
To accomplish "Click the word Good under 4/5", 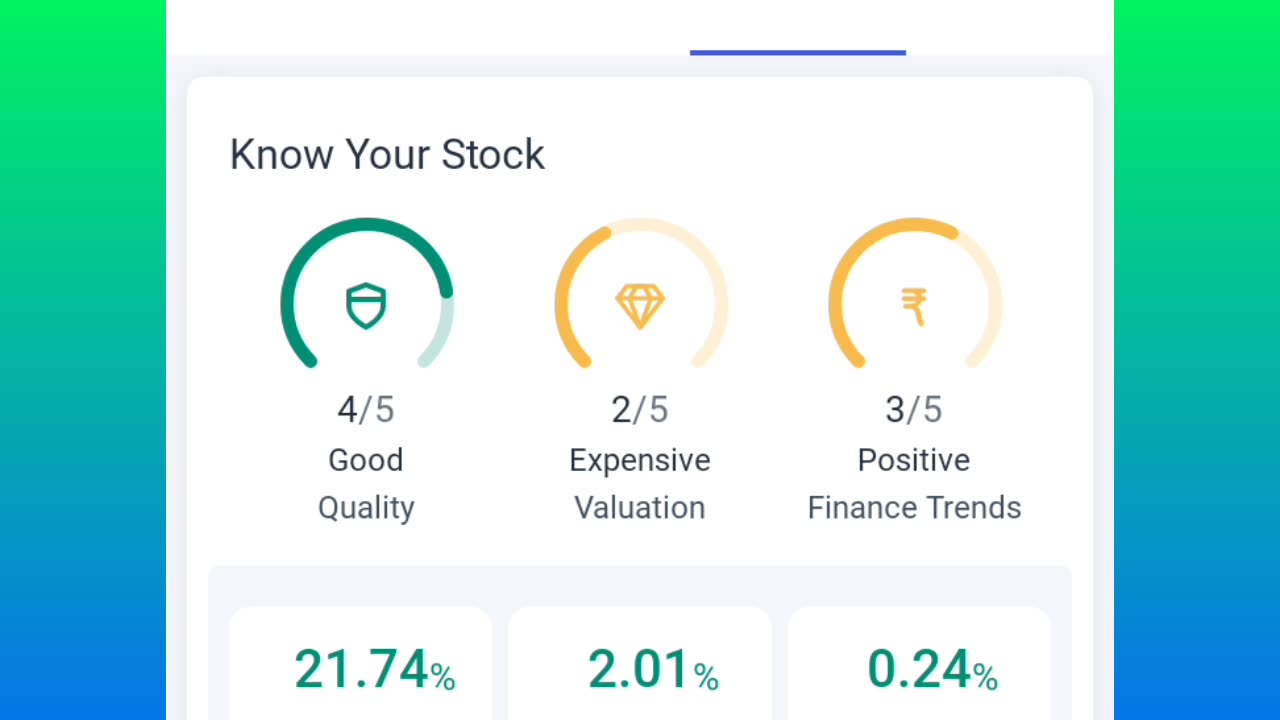I will pyautogui.click(x=366, y=460).
